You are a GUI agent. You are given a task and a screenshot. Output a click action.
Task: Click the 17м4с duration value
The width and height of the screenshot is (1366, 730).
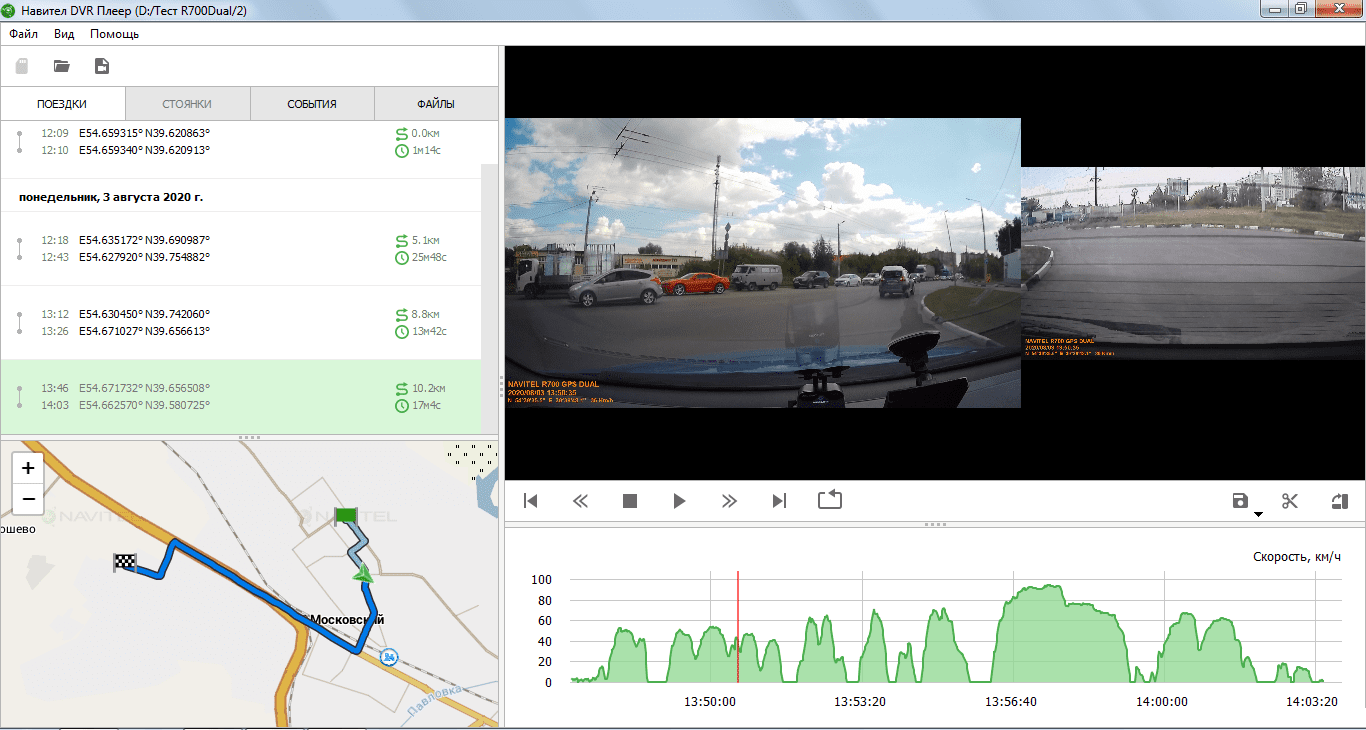pyautogui.click(x=427, y=406)
